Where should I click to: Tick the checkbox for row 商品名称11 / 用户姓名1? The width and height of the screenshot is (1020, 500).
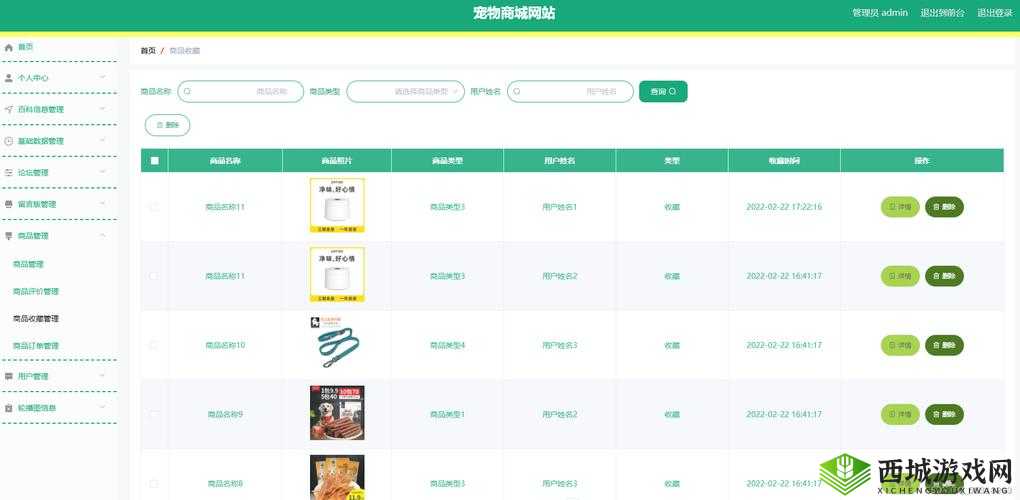154,207
